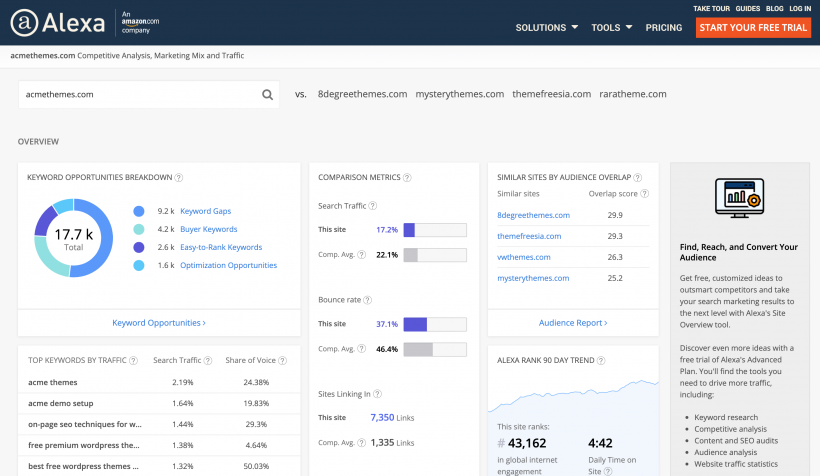Open help for Similar Sites by Audience Overlap
This screenshot has height=476, width=820.
pos(637,178)
